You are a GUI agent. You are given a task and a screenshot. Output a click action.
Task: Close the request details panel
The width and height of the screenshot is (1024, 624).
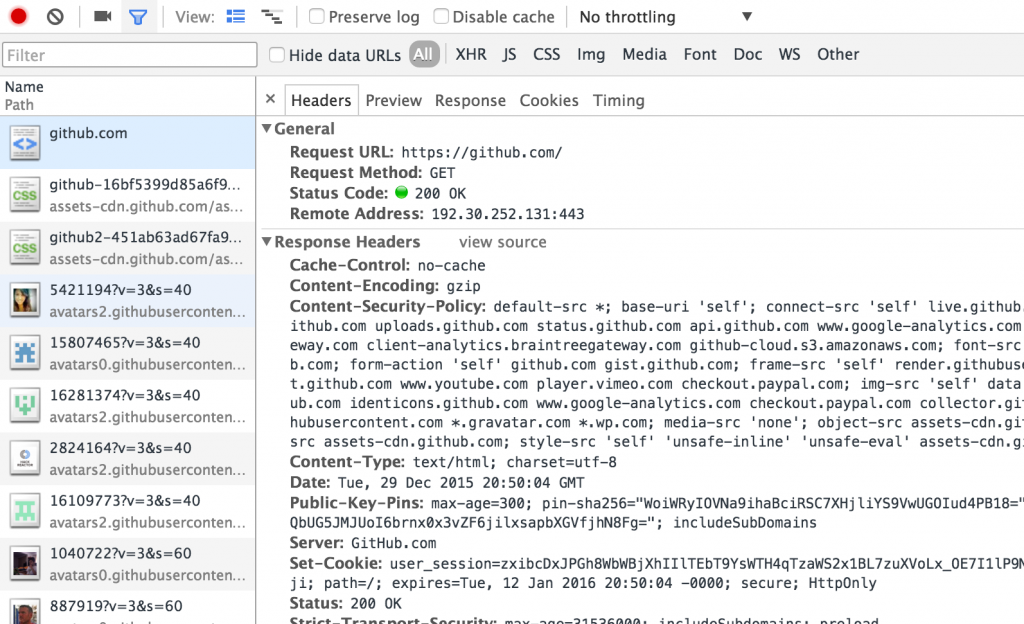point(270,100)
